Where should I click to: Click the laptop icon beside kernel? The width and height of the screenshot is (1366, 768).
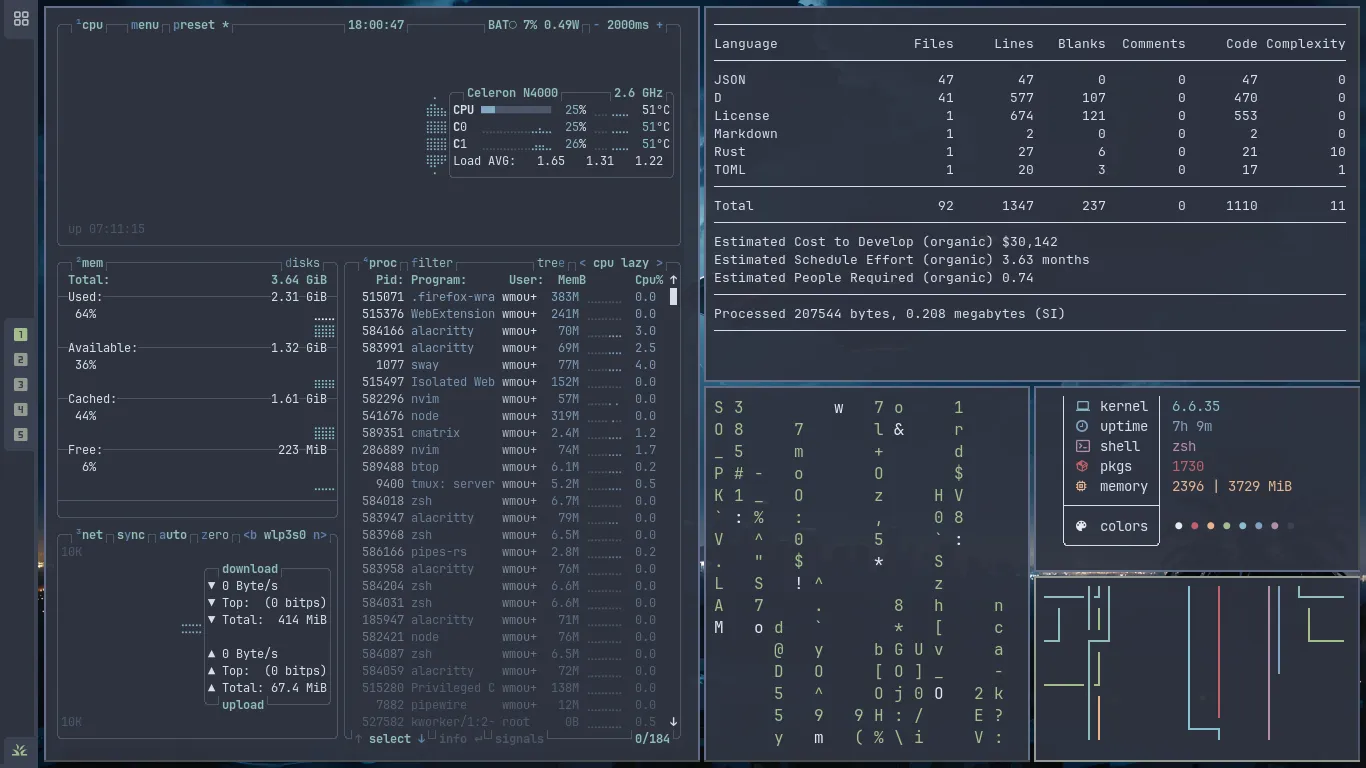[1082, 407]
